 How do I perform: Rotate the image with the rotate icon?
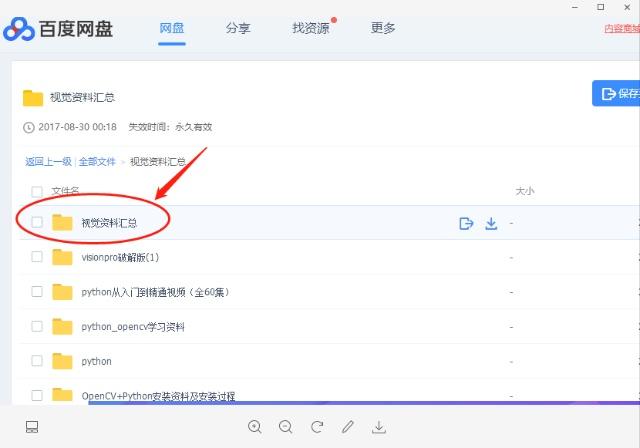click(x=317, y=427)
